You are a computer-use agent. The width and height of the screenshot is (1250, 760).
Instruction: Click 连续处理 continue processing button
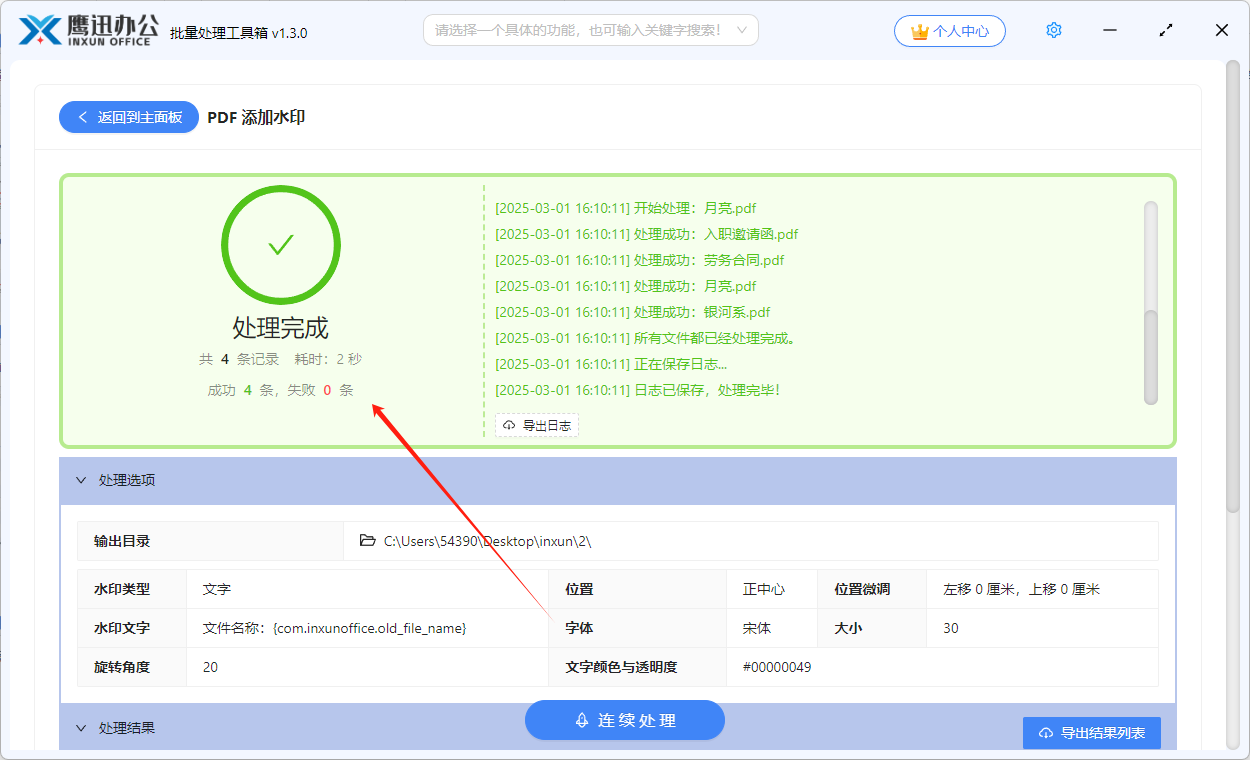point(625,720)
